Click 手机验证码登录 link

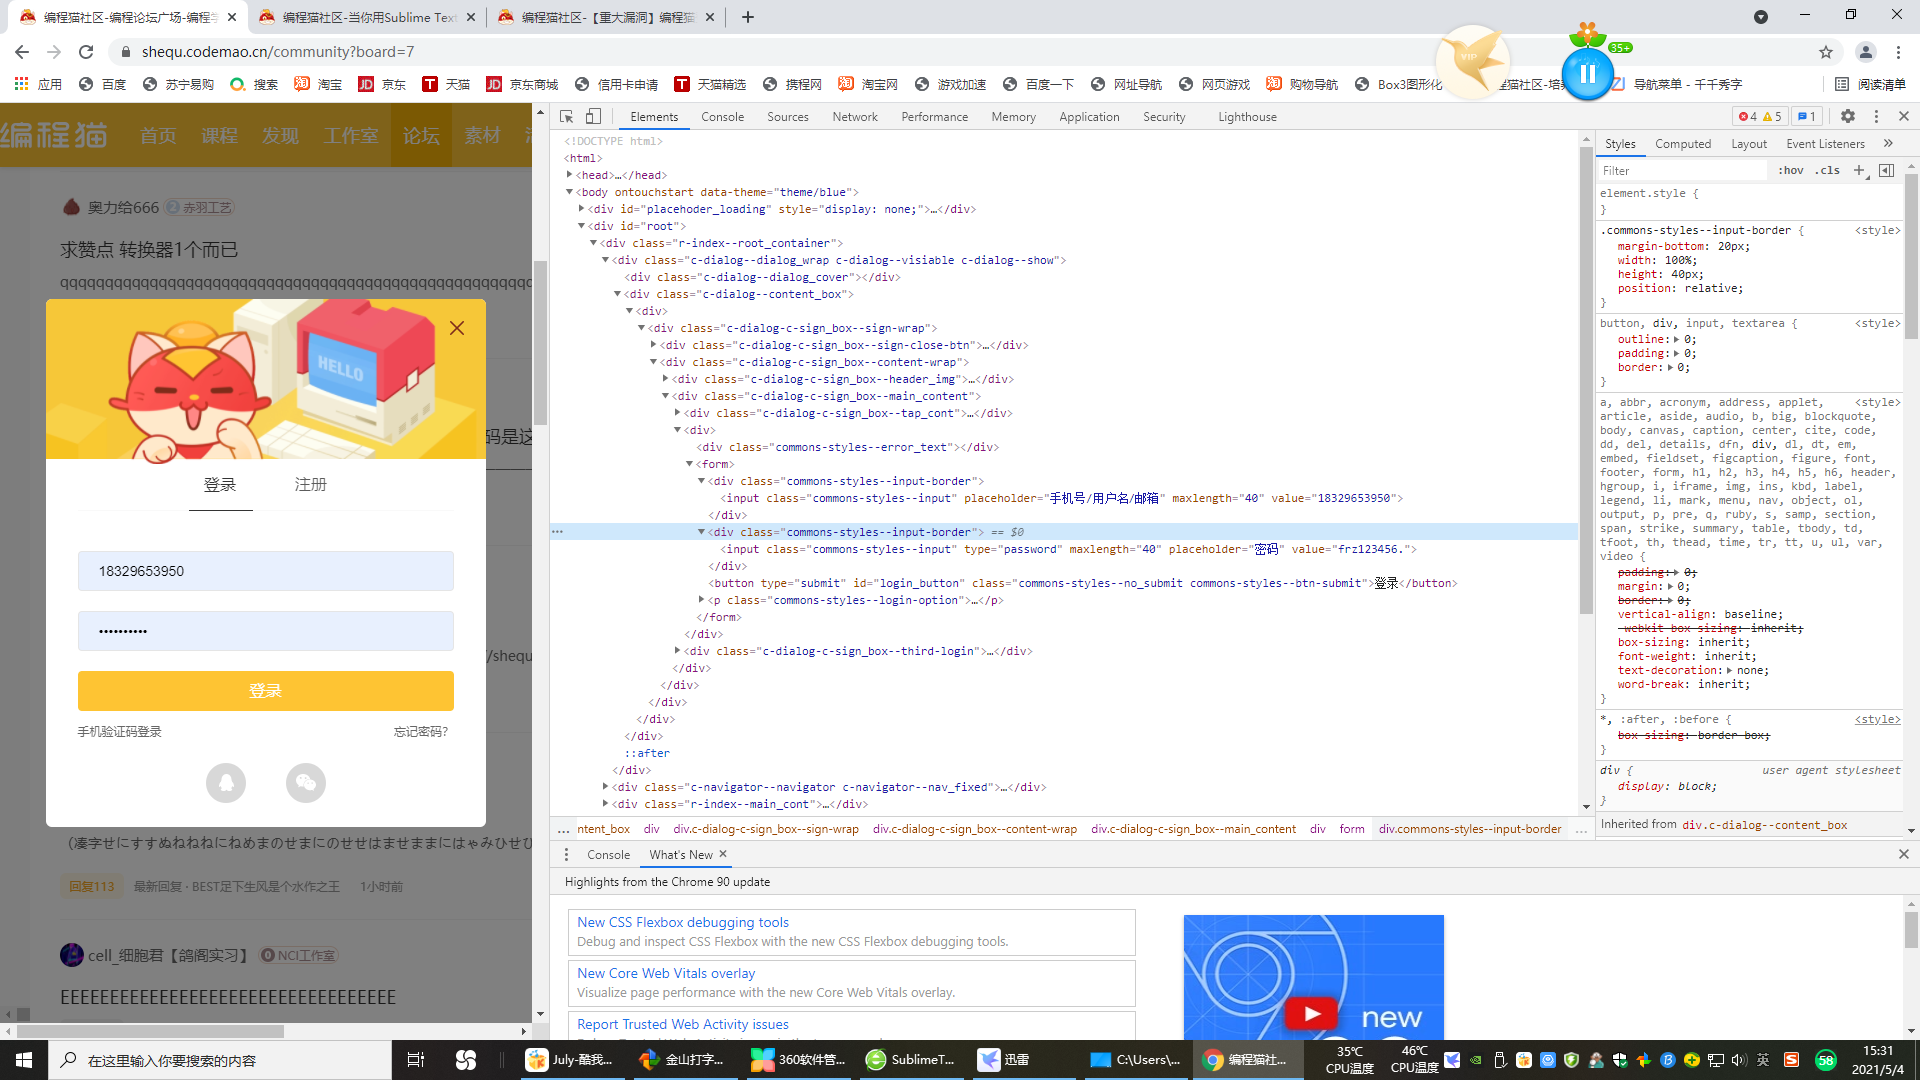point(120,732)
